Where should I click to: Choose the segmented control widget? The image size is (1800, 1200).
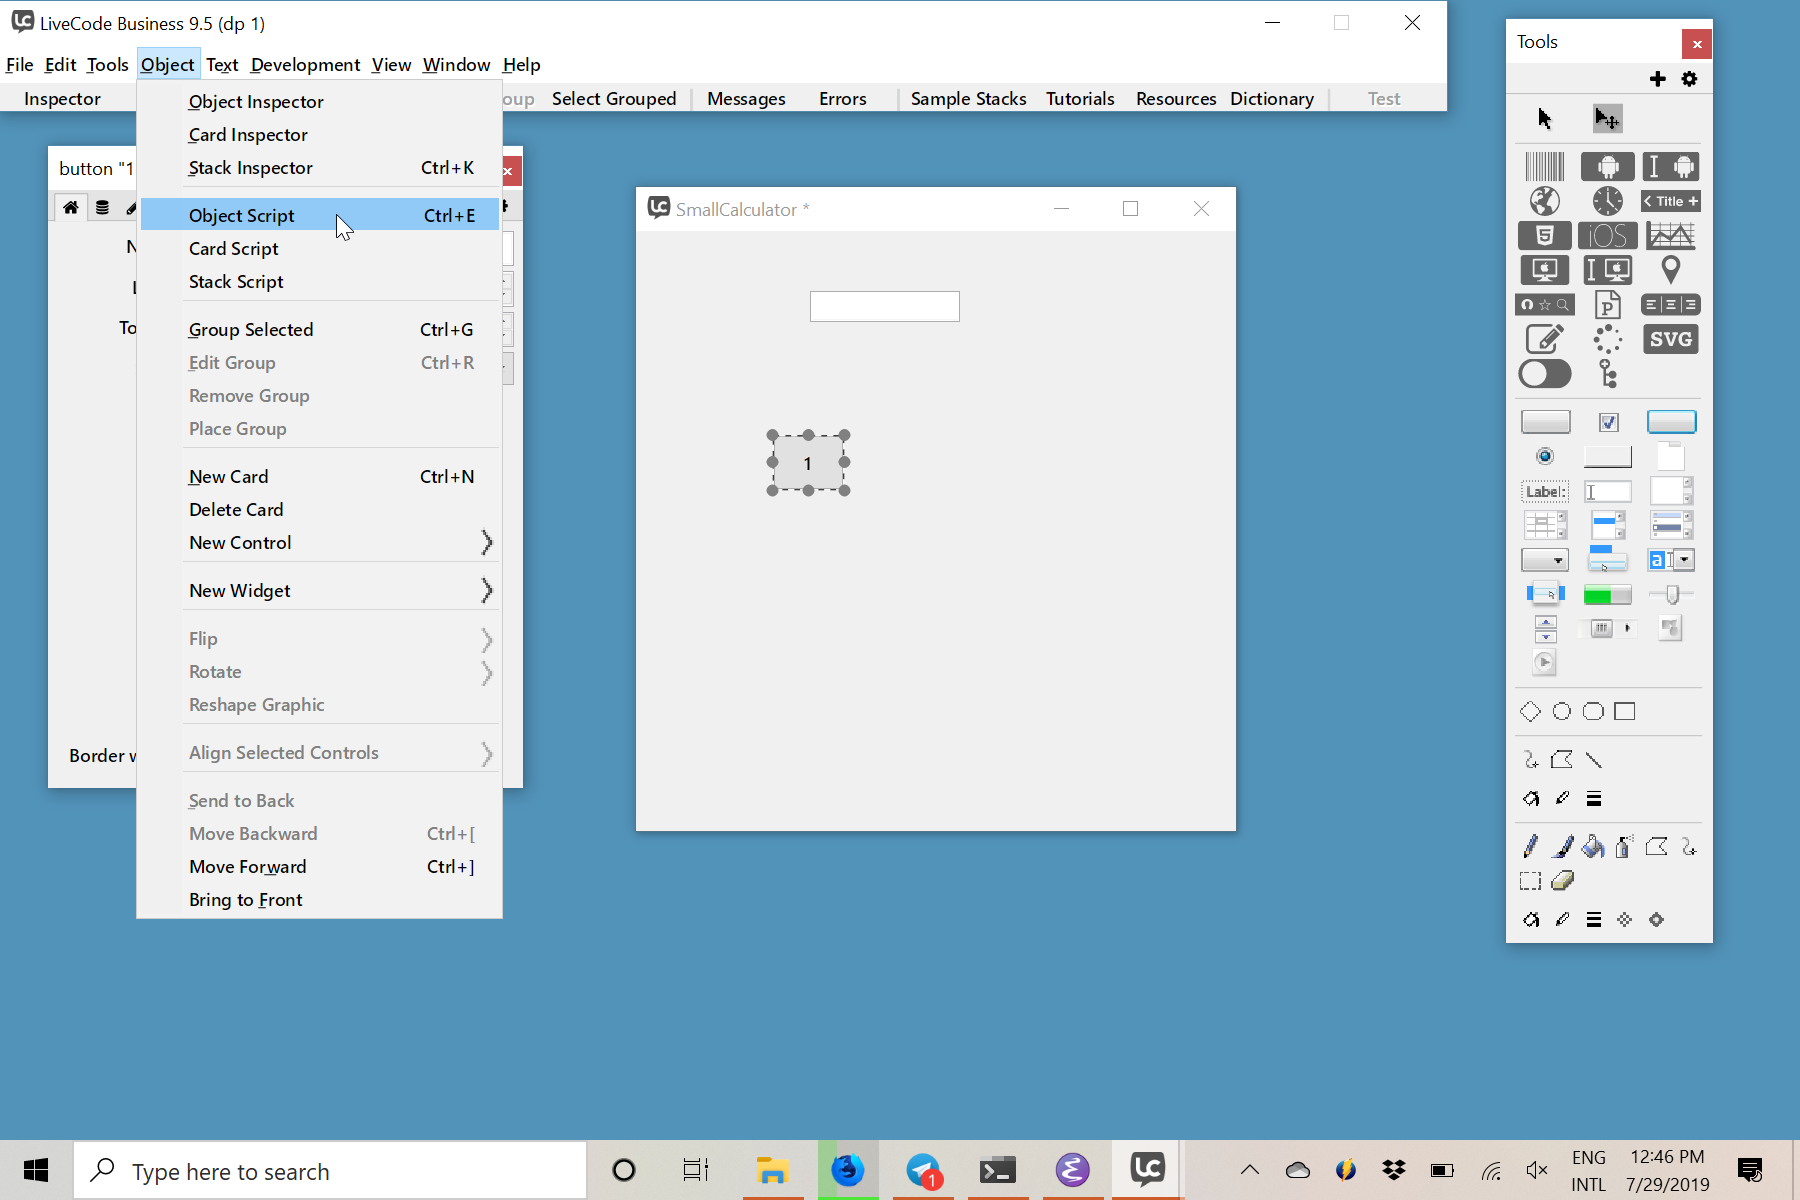point(1670,305)
